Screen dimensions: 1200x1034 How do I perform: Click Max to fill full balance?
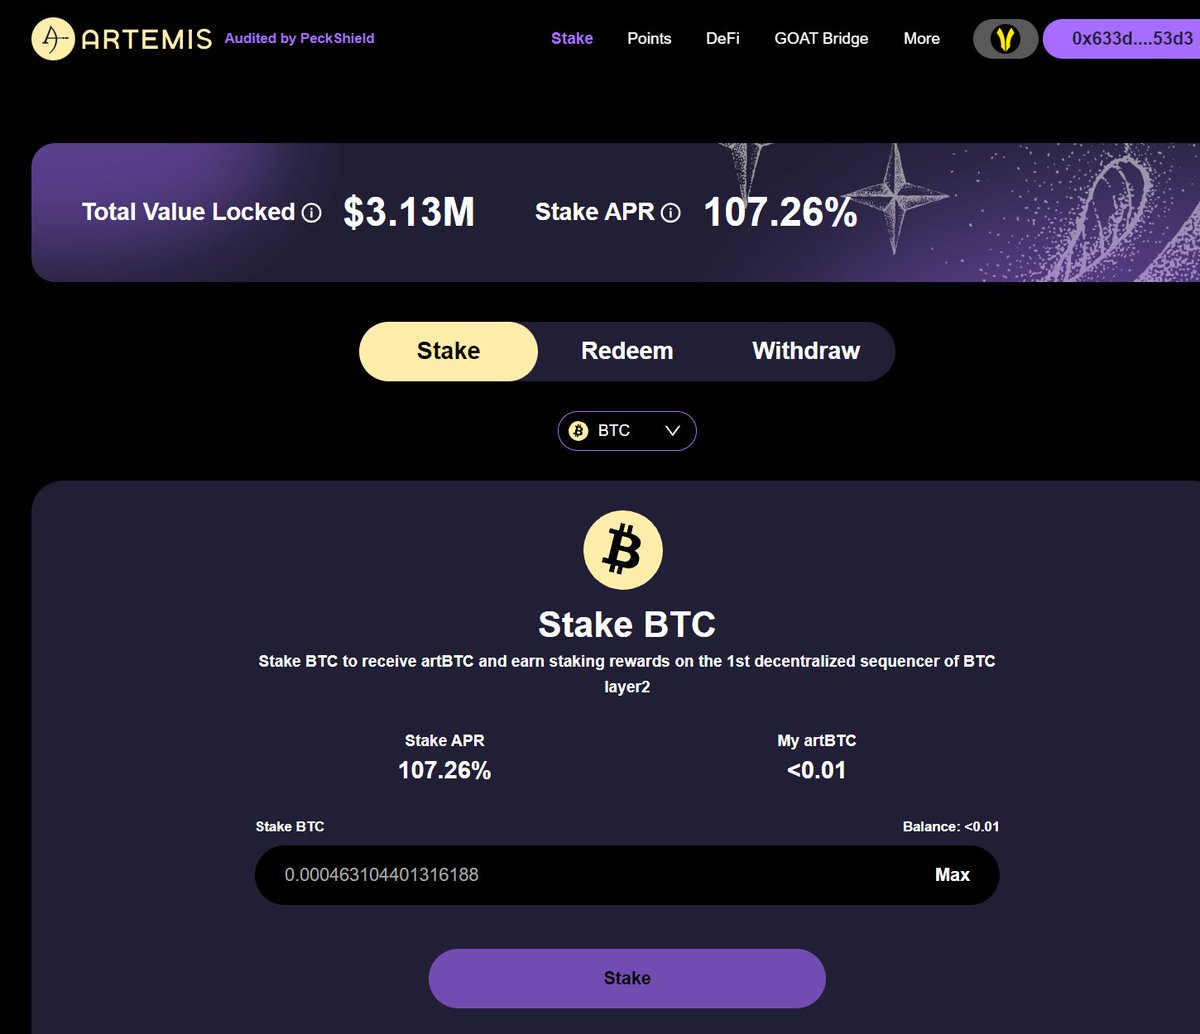coord(952,875)
